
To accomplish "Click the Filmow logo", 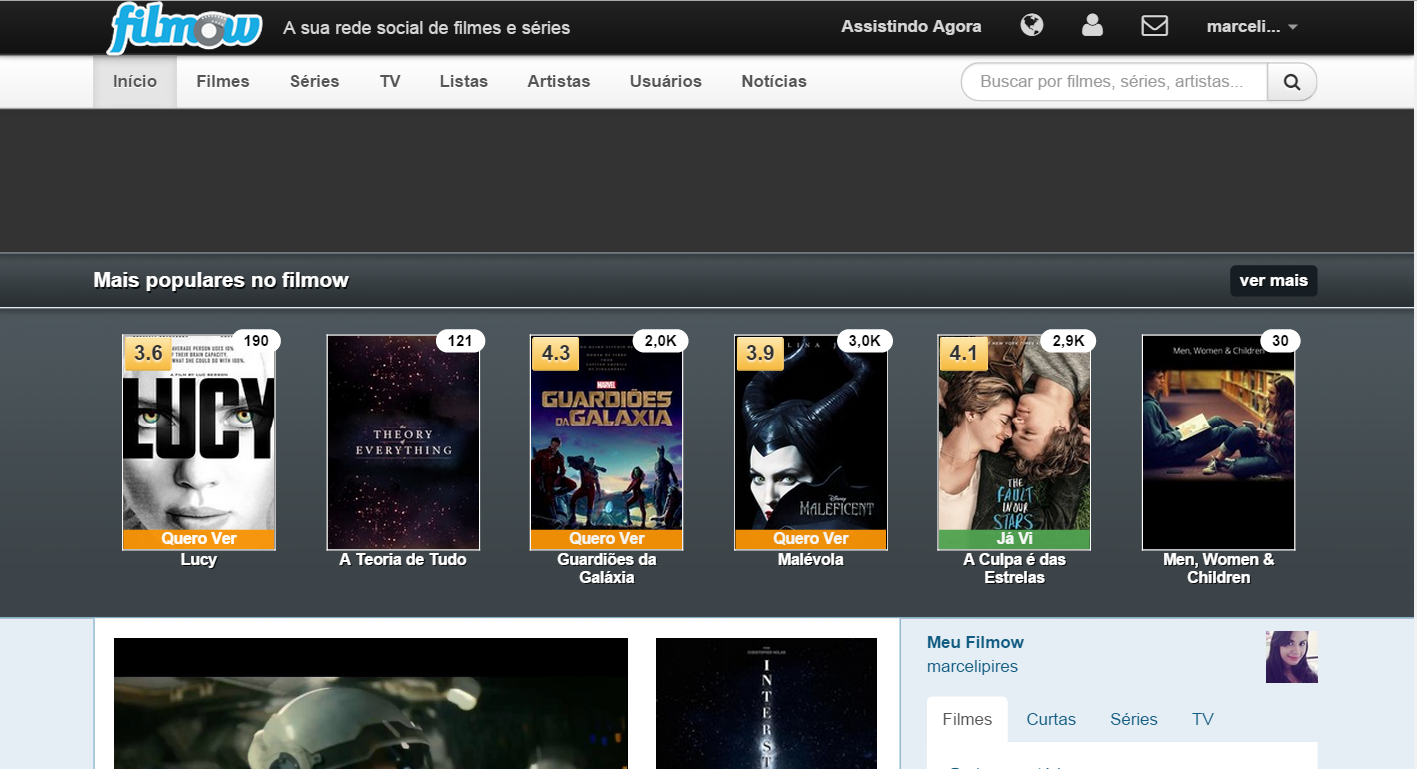I will click(185, 28).
